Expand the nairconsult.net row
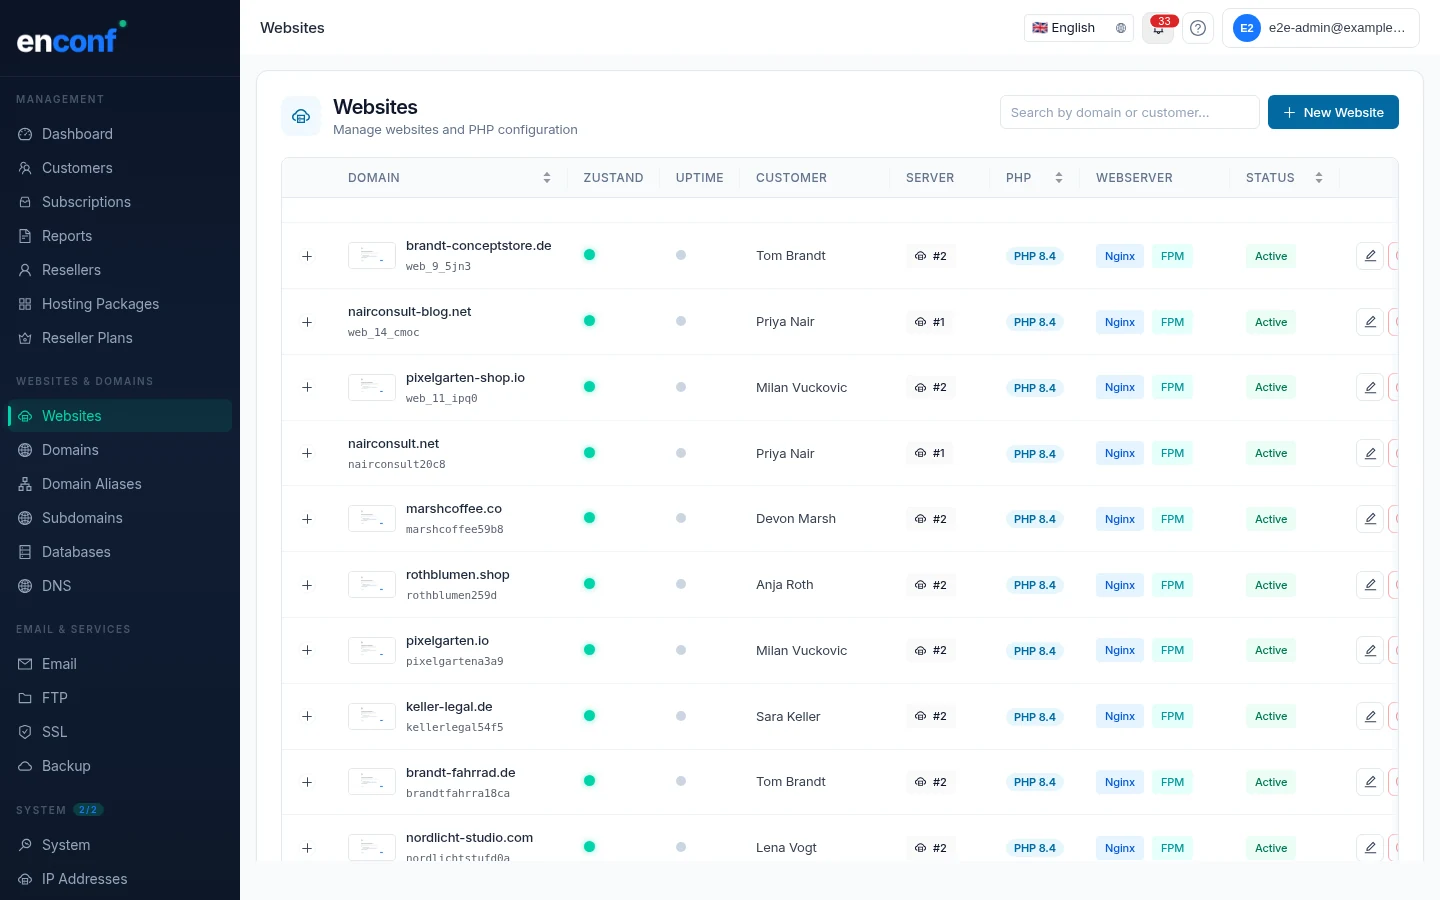Screen dimensions: 1440x900 307,453
